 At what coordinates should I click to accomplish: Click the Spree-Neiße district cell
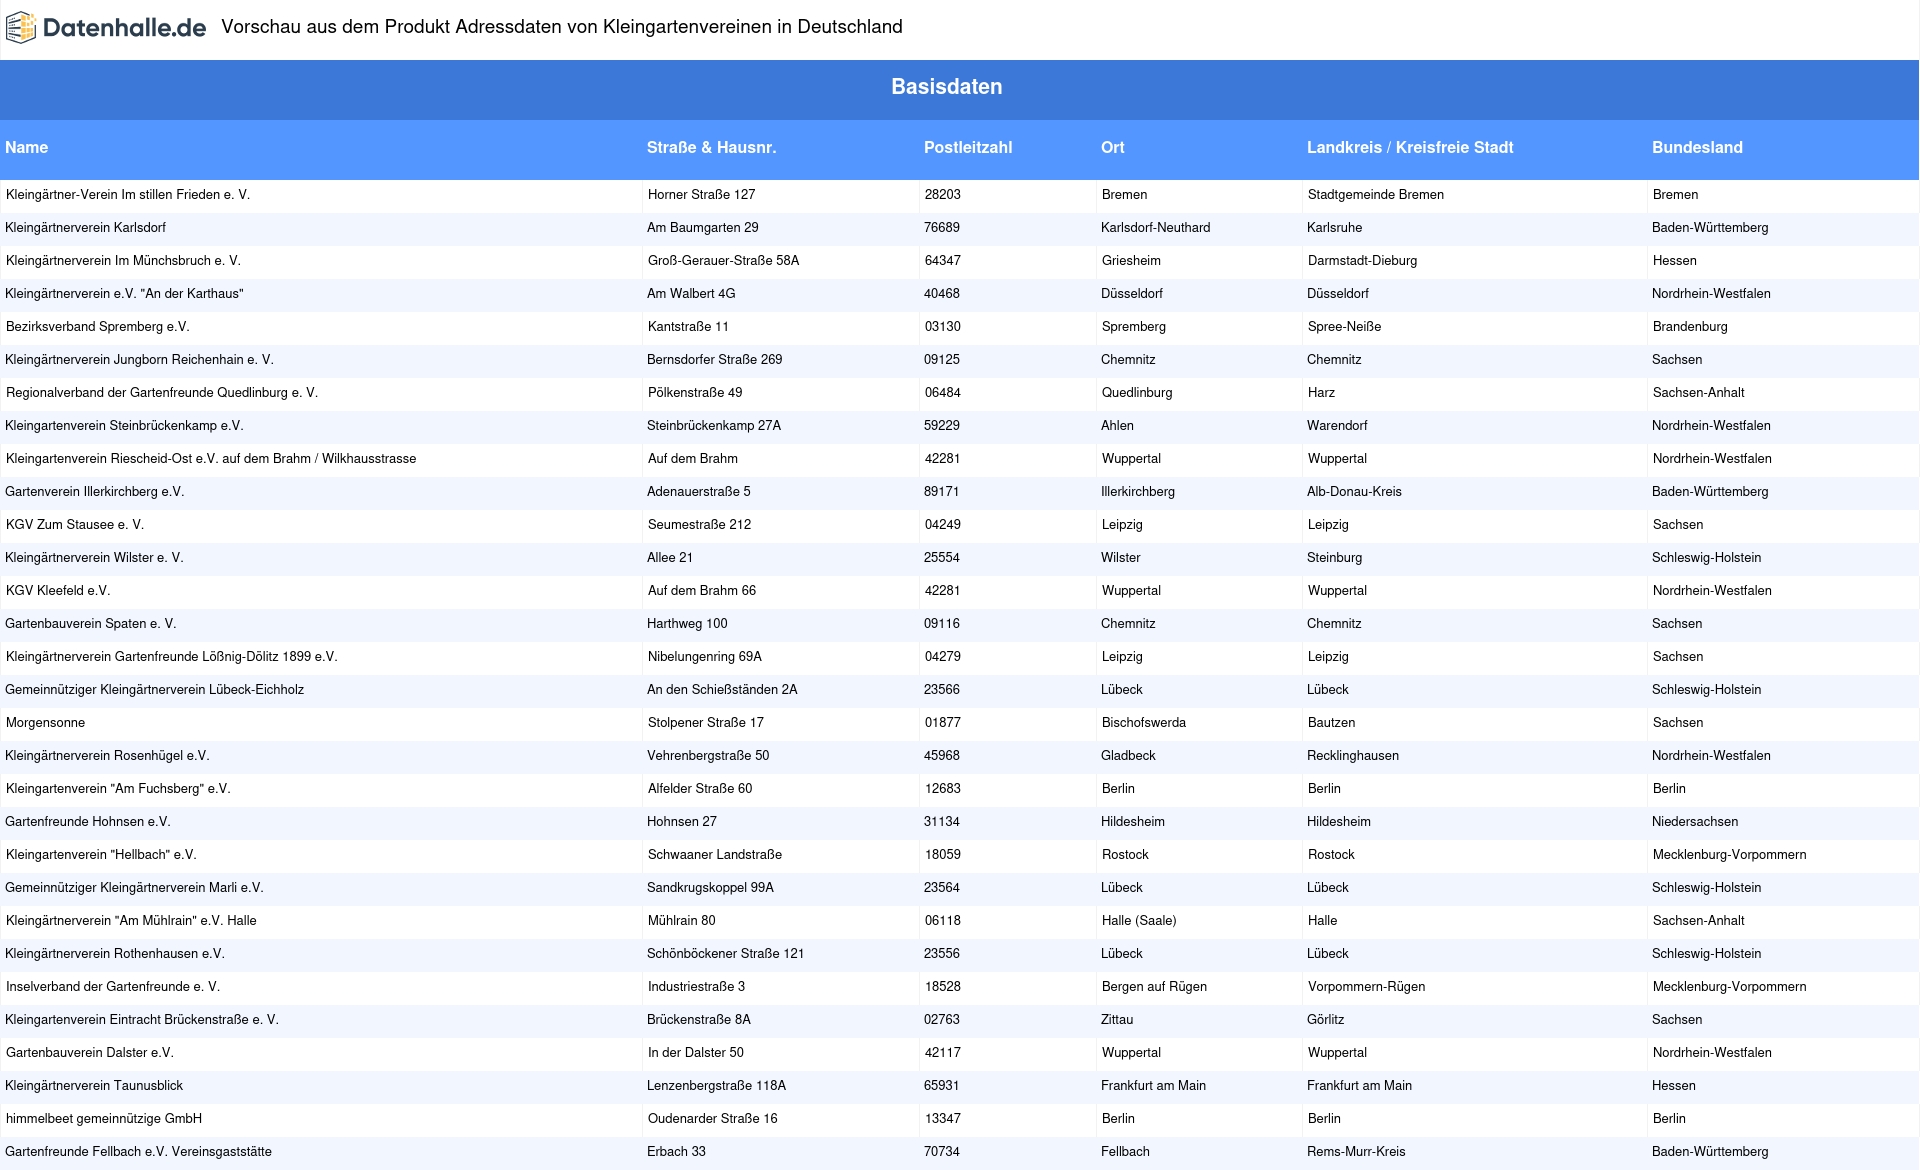click(1345, 327)
